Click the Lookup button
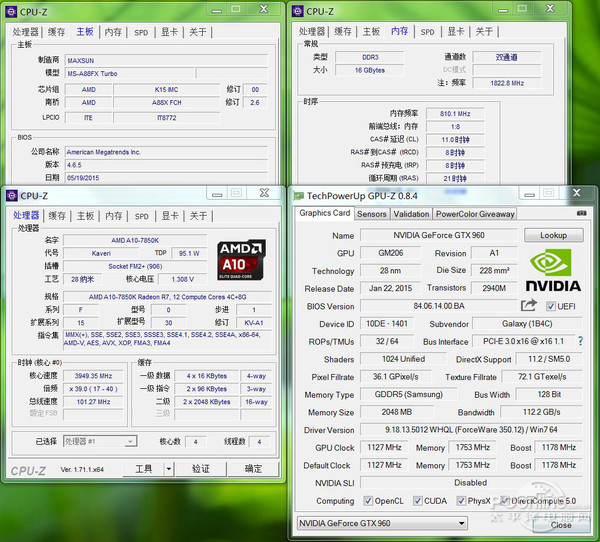This screenshot has width=600, height=542. pyautogui.click(x=553, y=235)
